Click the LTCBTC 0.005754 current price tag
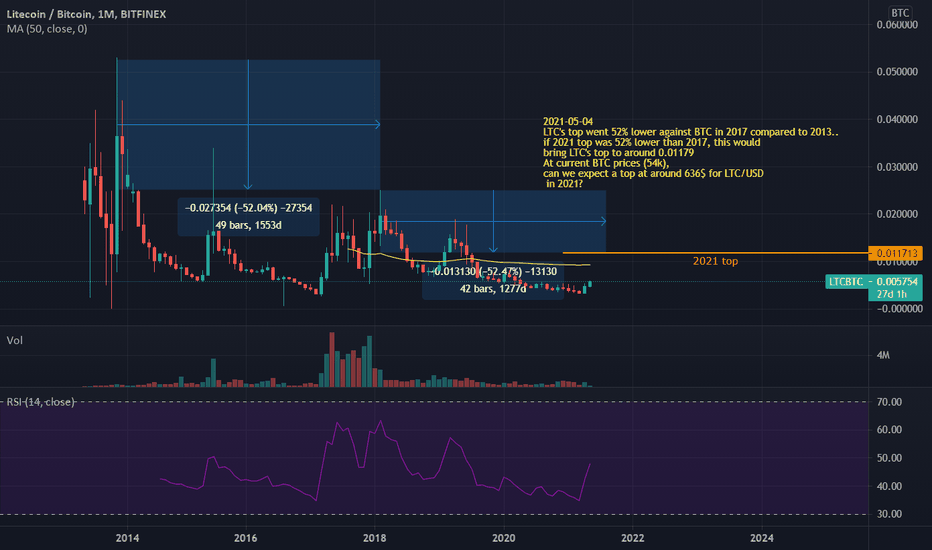This screenshot has height=550, width=932. pos(874,281)
